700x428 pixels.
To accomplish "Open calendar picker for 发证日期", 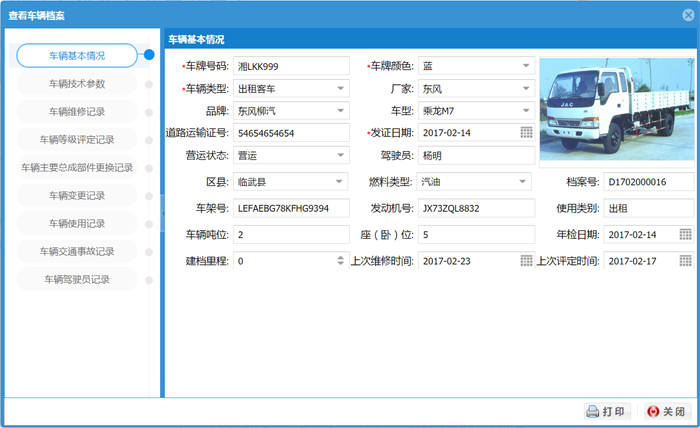I will [x=526, y=133].
